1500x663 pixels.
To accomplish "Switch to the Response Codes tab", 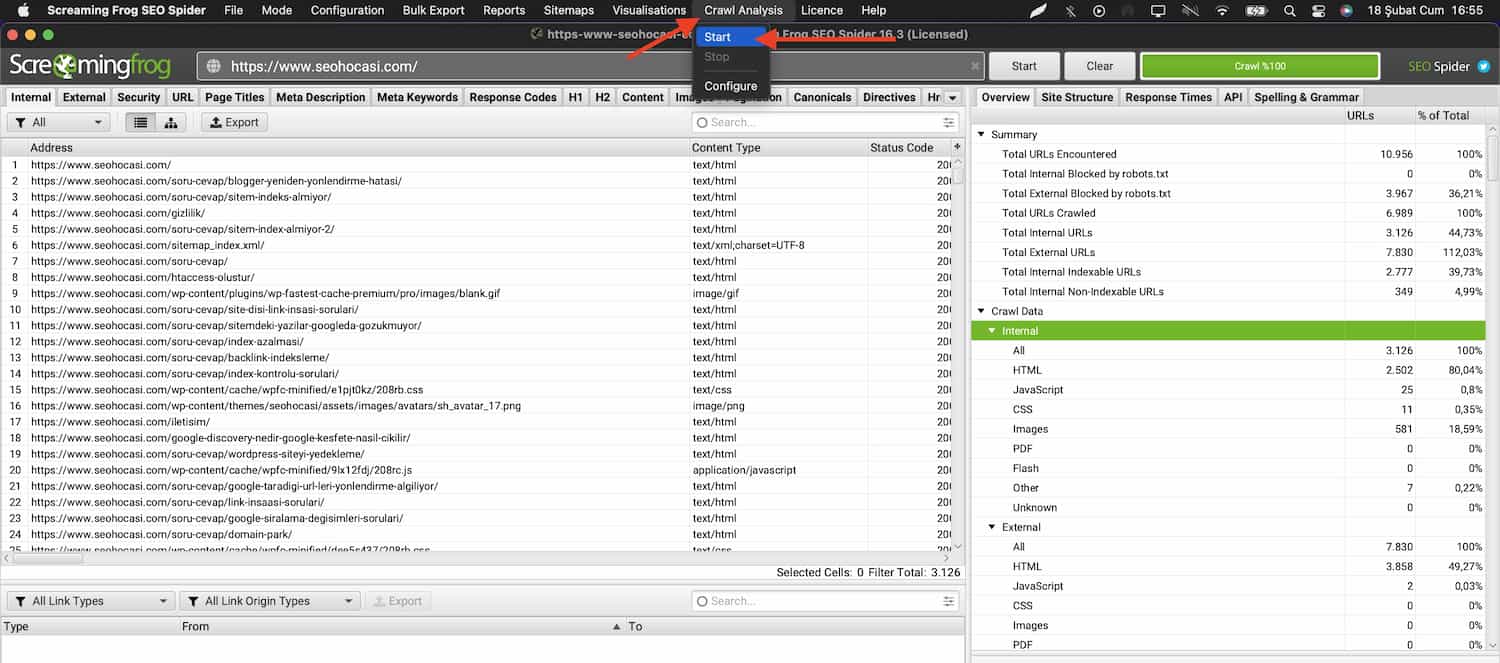I will (x=512, y=97).
